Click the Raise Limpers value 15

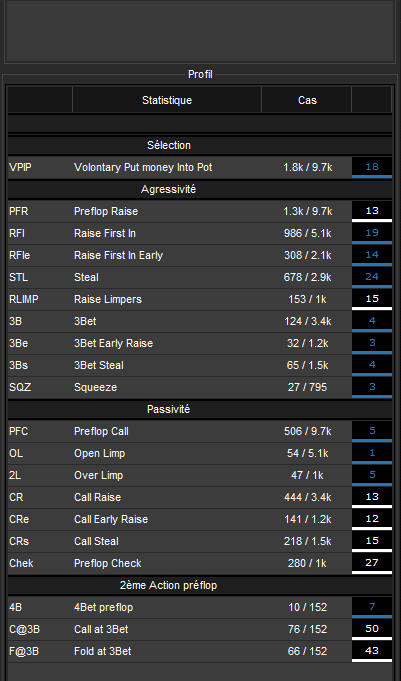coord(372,299)
